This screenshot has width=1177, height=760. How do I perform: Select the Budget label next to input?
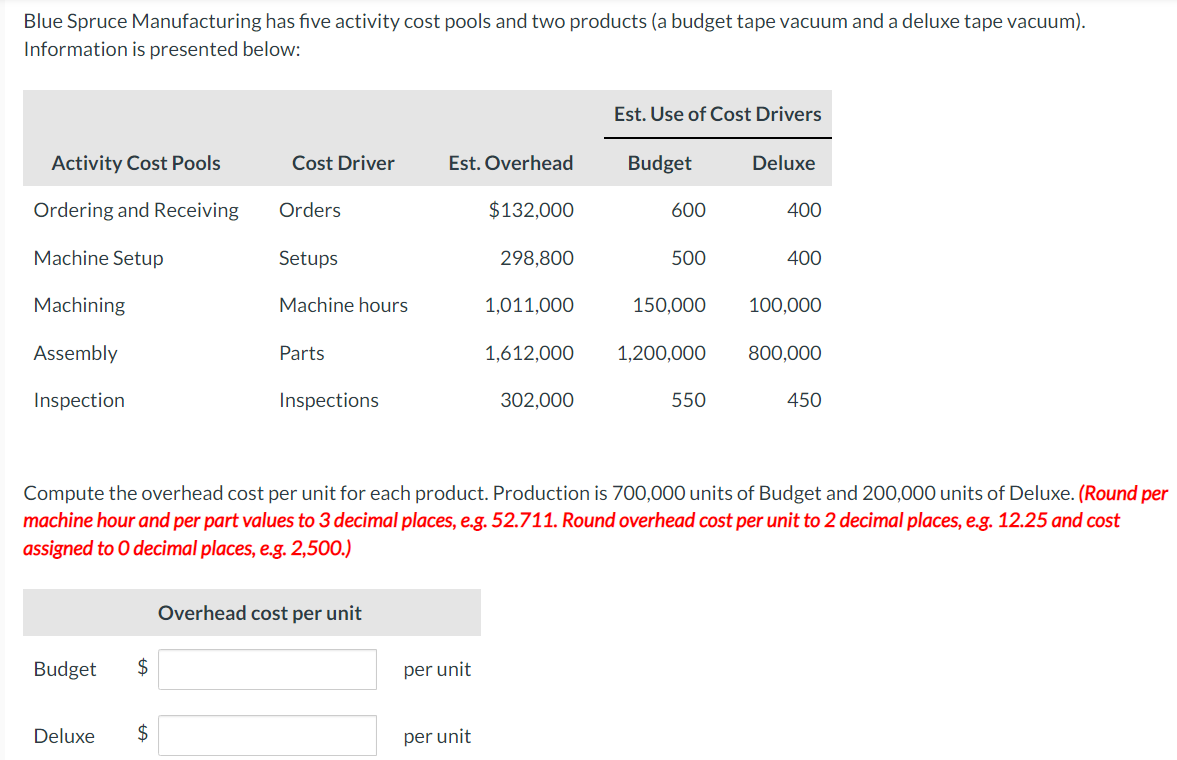(65, 669)
